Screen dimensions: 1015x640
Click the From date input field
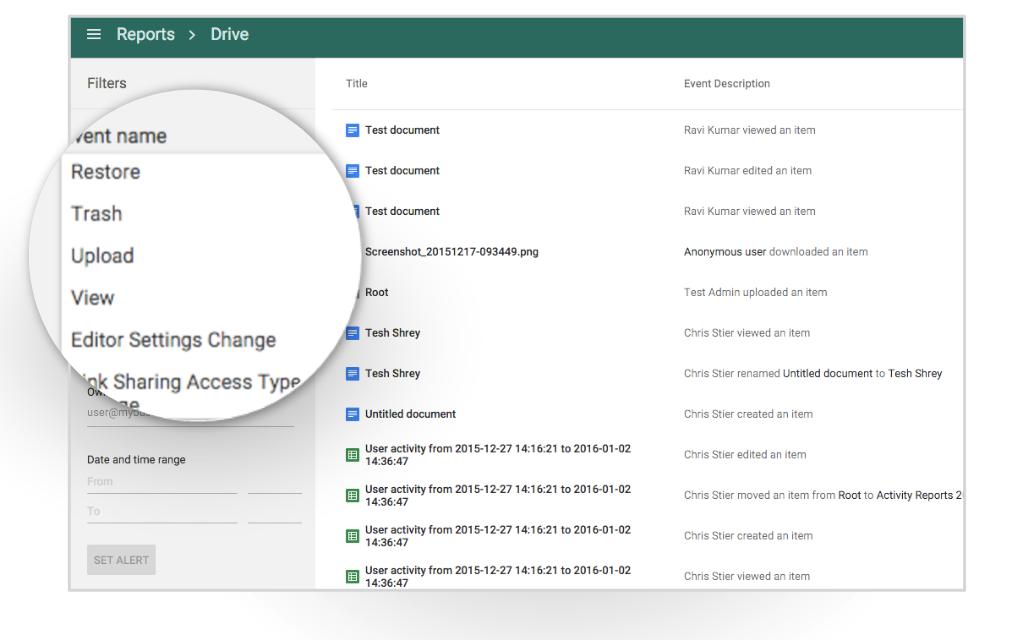tap(162, 482)
